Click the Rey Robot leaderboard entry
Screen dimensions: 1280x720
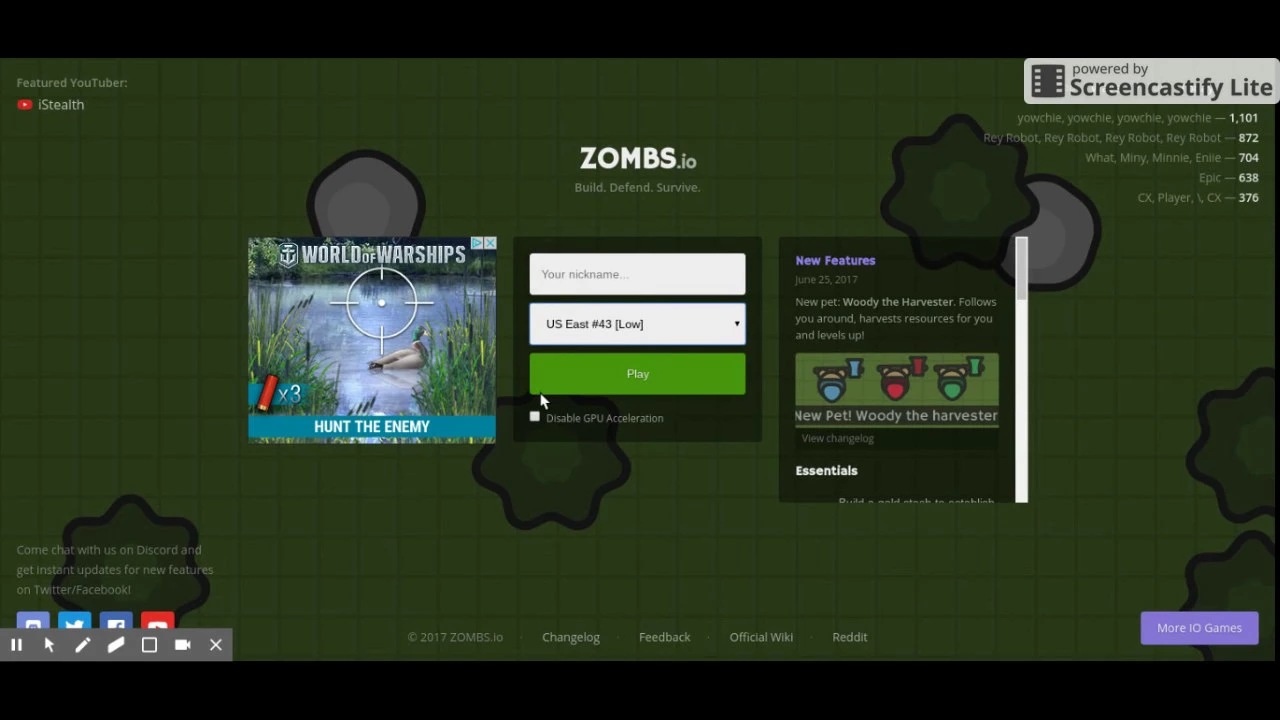click(1121, 138)
